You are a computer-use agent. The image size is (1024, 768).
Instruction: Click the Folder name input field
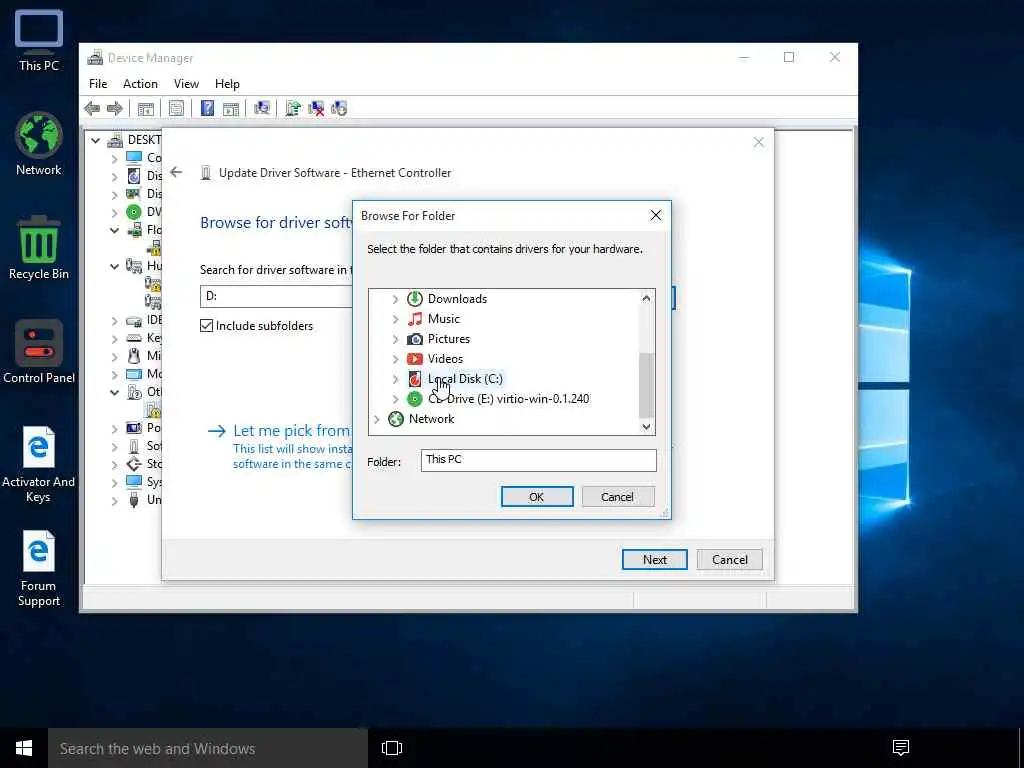pos(538,460)
